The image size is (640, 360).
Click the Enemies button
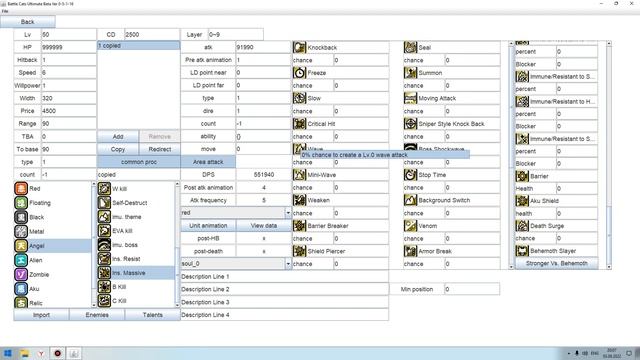(97, 315)
